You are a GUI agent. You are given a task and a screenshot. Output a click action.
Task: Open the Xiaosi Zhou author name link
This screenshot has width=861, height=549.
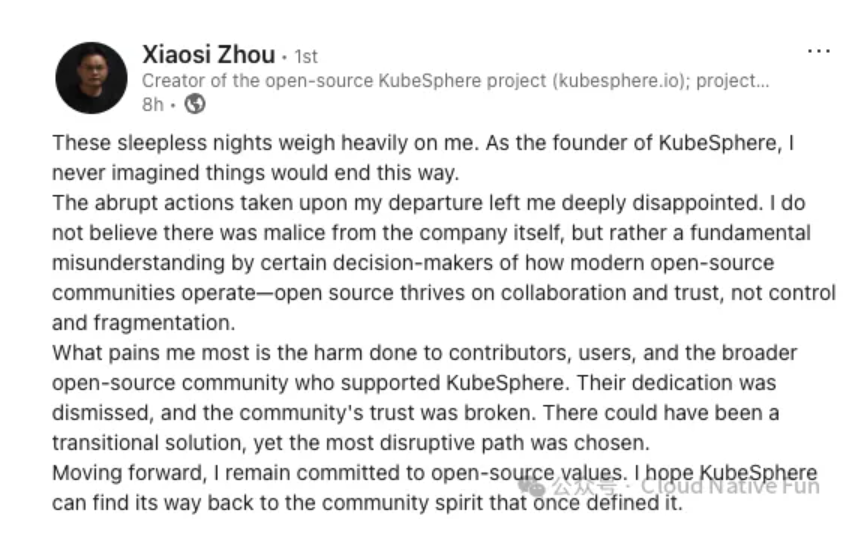[x=208, y=55]
